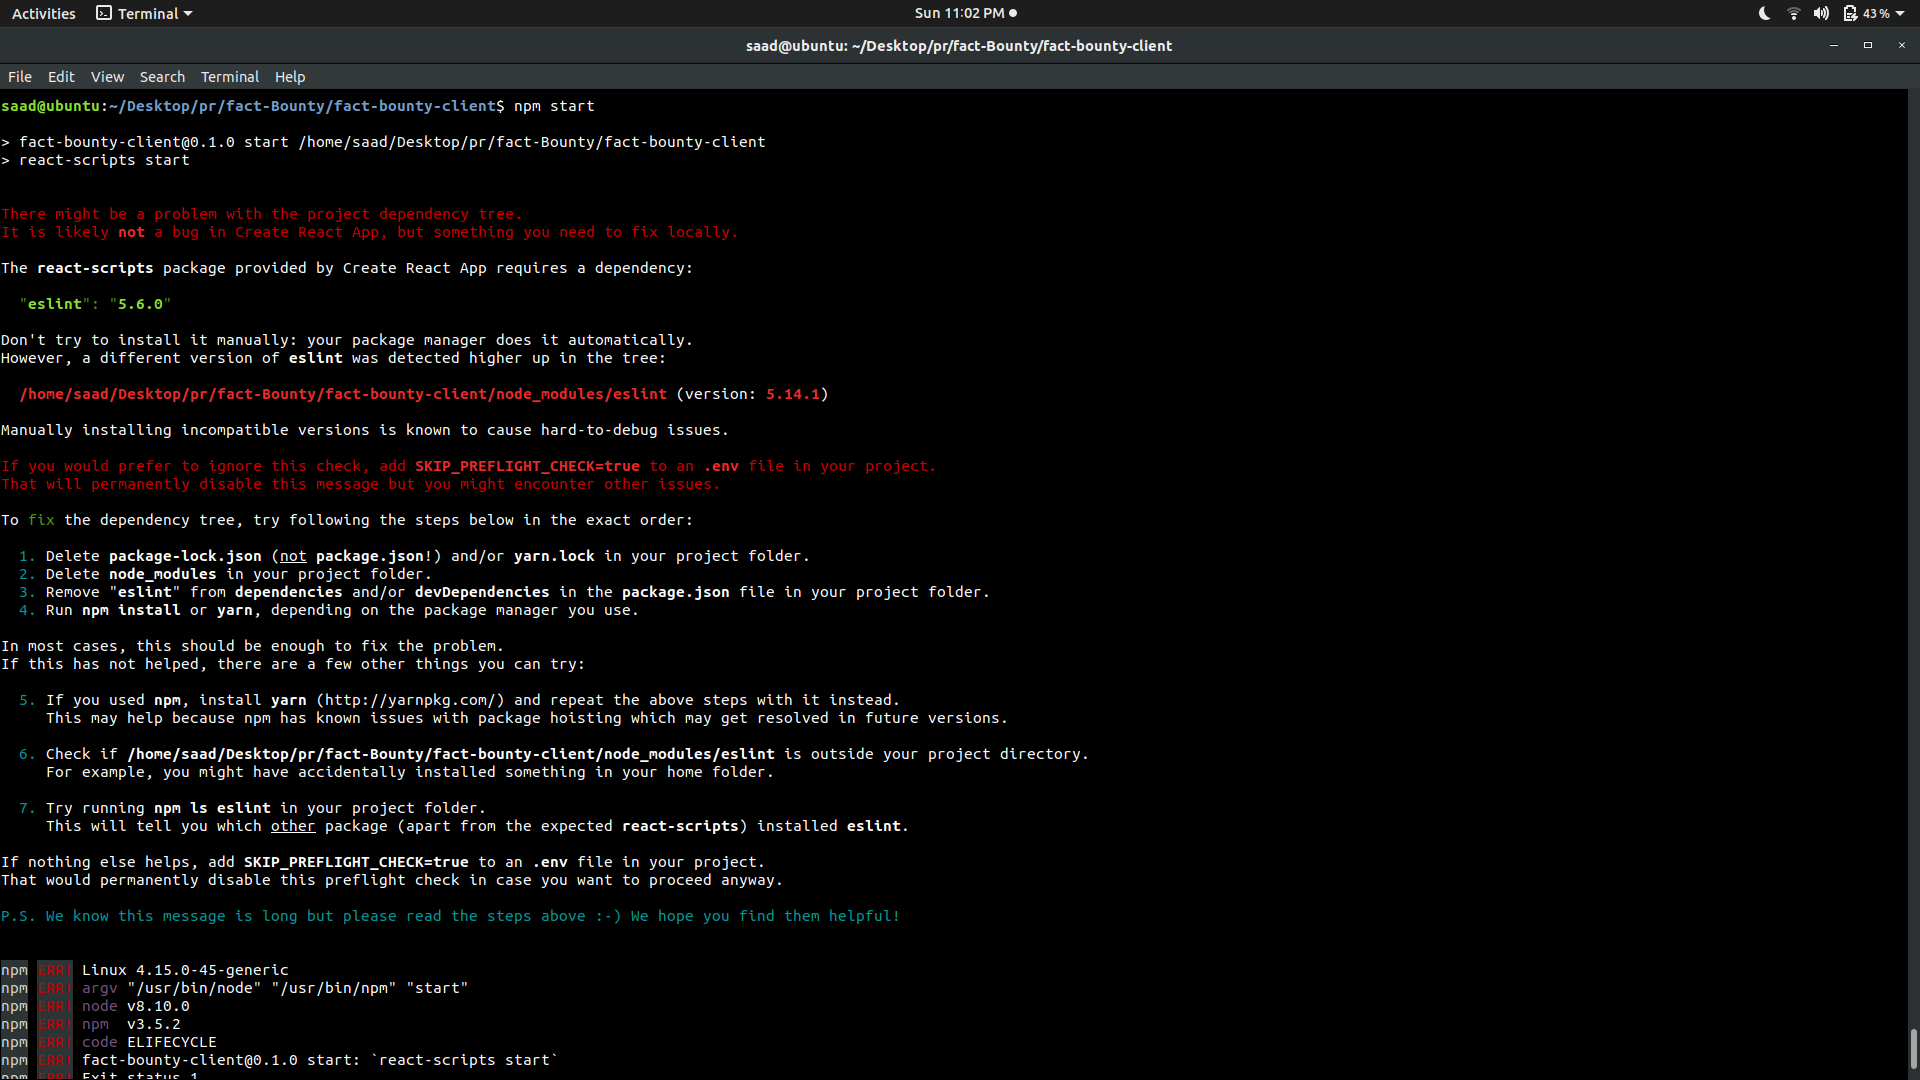Click the charging battery icon
The height and width of the screenshot is (1080, 1920).
tap(1850, 13)
